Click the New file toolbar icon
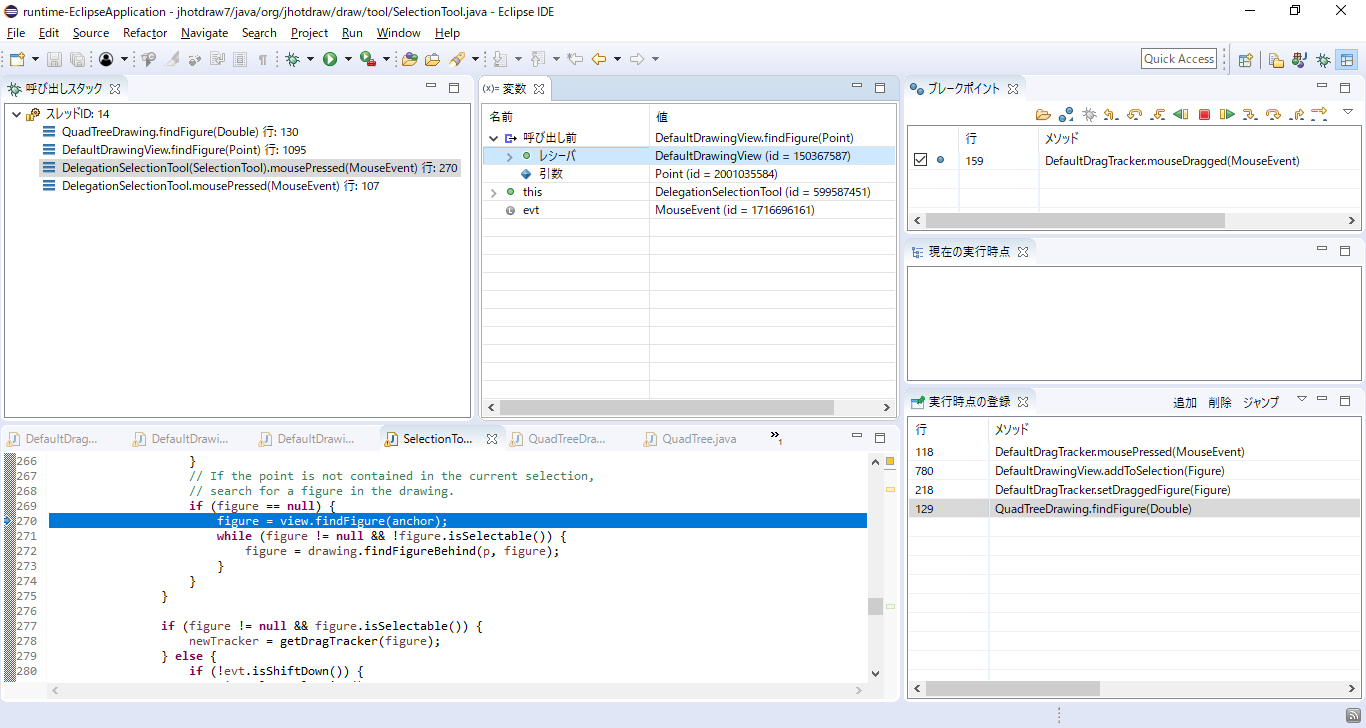Image resolution: width=1366 pixels, height=728 pixels. tap(17, 59)
